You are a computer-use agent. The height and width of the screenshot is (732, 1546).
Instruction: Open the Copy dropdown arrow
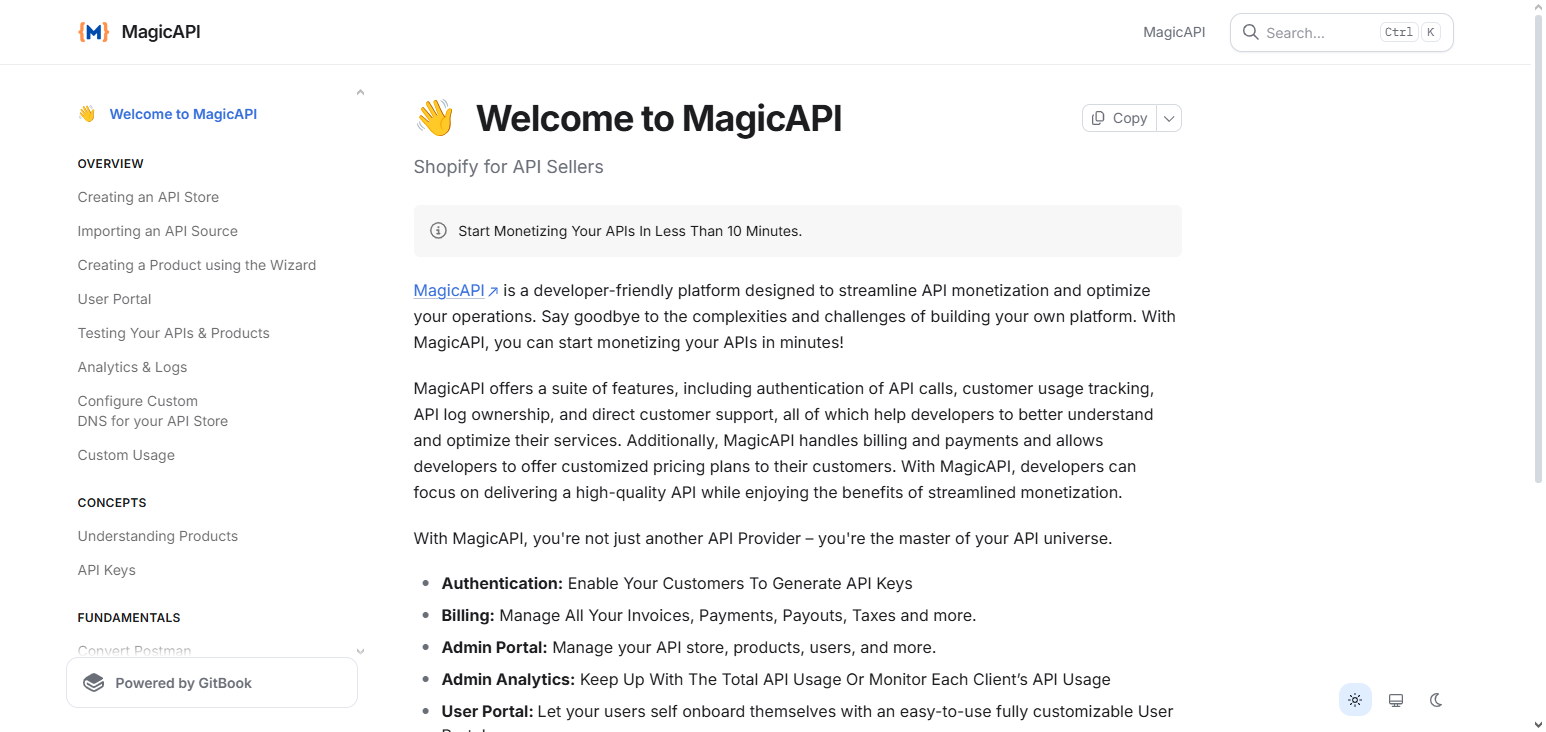(x=1169, y=118)
